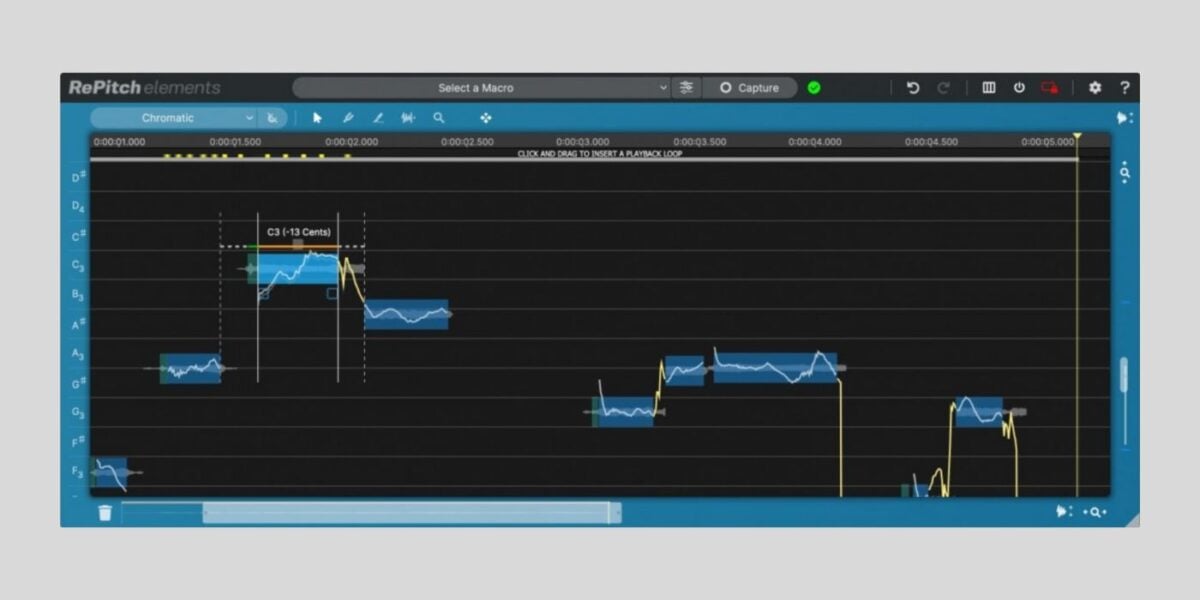This screenshot has height=600, width=1200.
Task: Select the pan tool with four arrows
Action: point(486,118)
